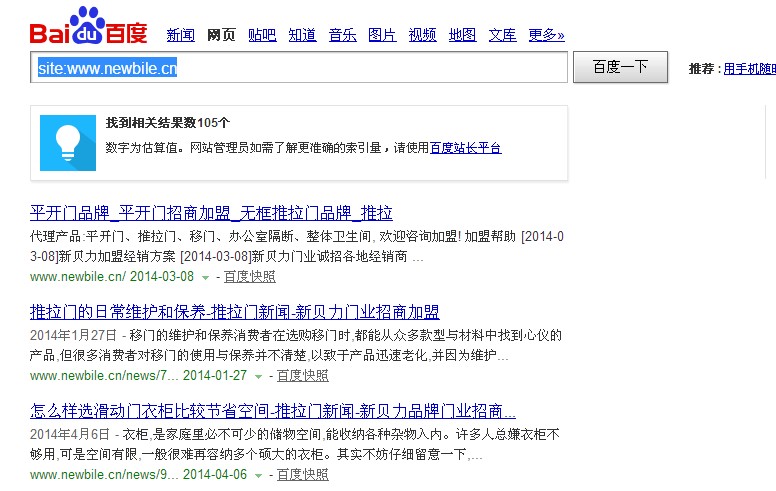Click the green URL www.newbile.cn/ 2014-03-08
Viewport: 776px width, 491px height.
112,277
